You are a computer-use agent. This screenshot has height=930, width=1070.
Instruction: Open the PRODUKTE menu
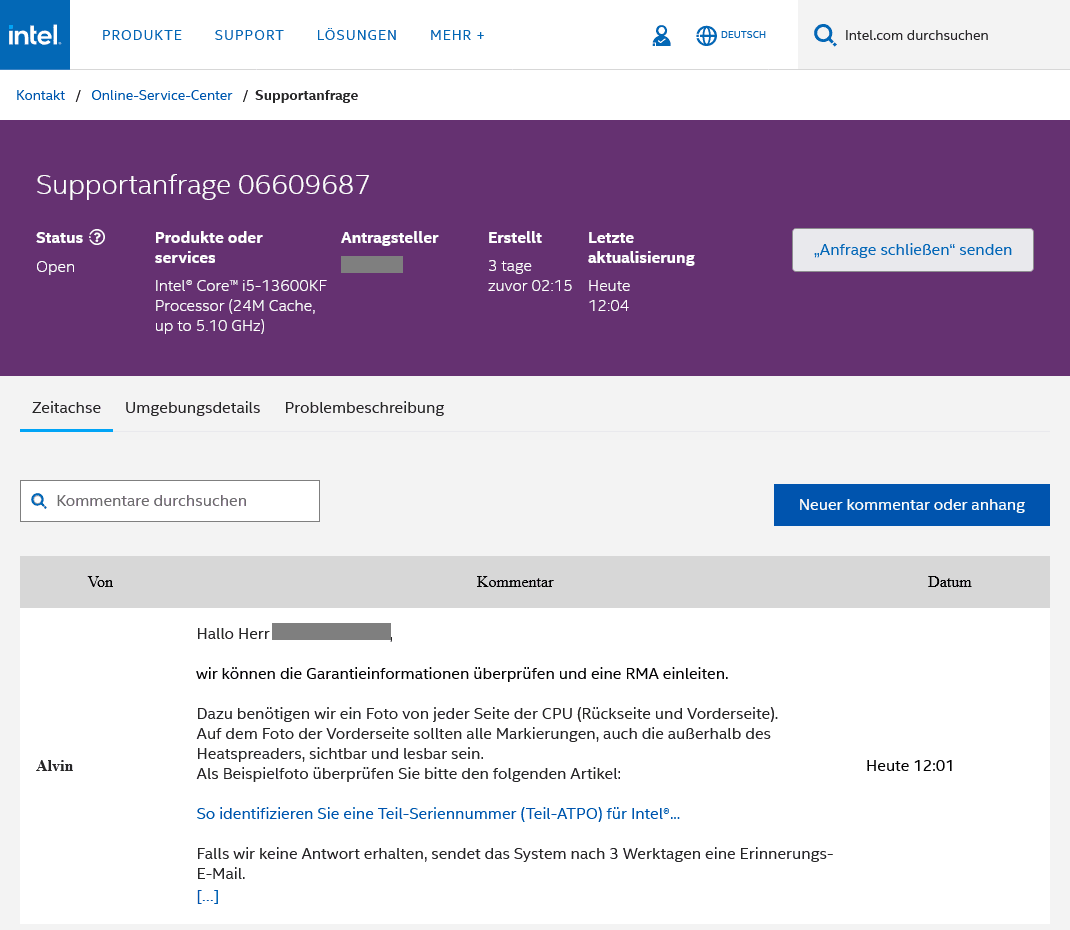pyautogui.click(x=142, y=35)
